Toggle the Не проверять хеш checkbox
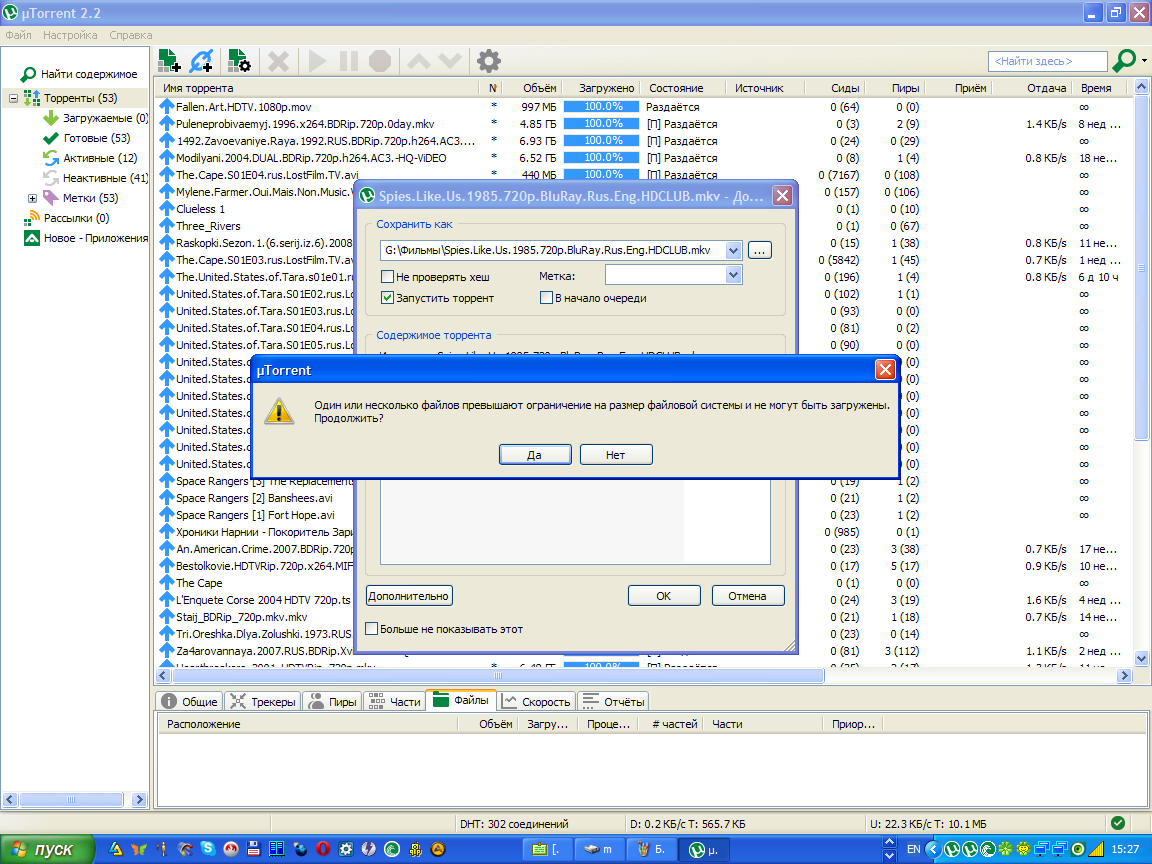The image size is (1152, 864). point(387,277)
